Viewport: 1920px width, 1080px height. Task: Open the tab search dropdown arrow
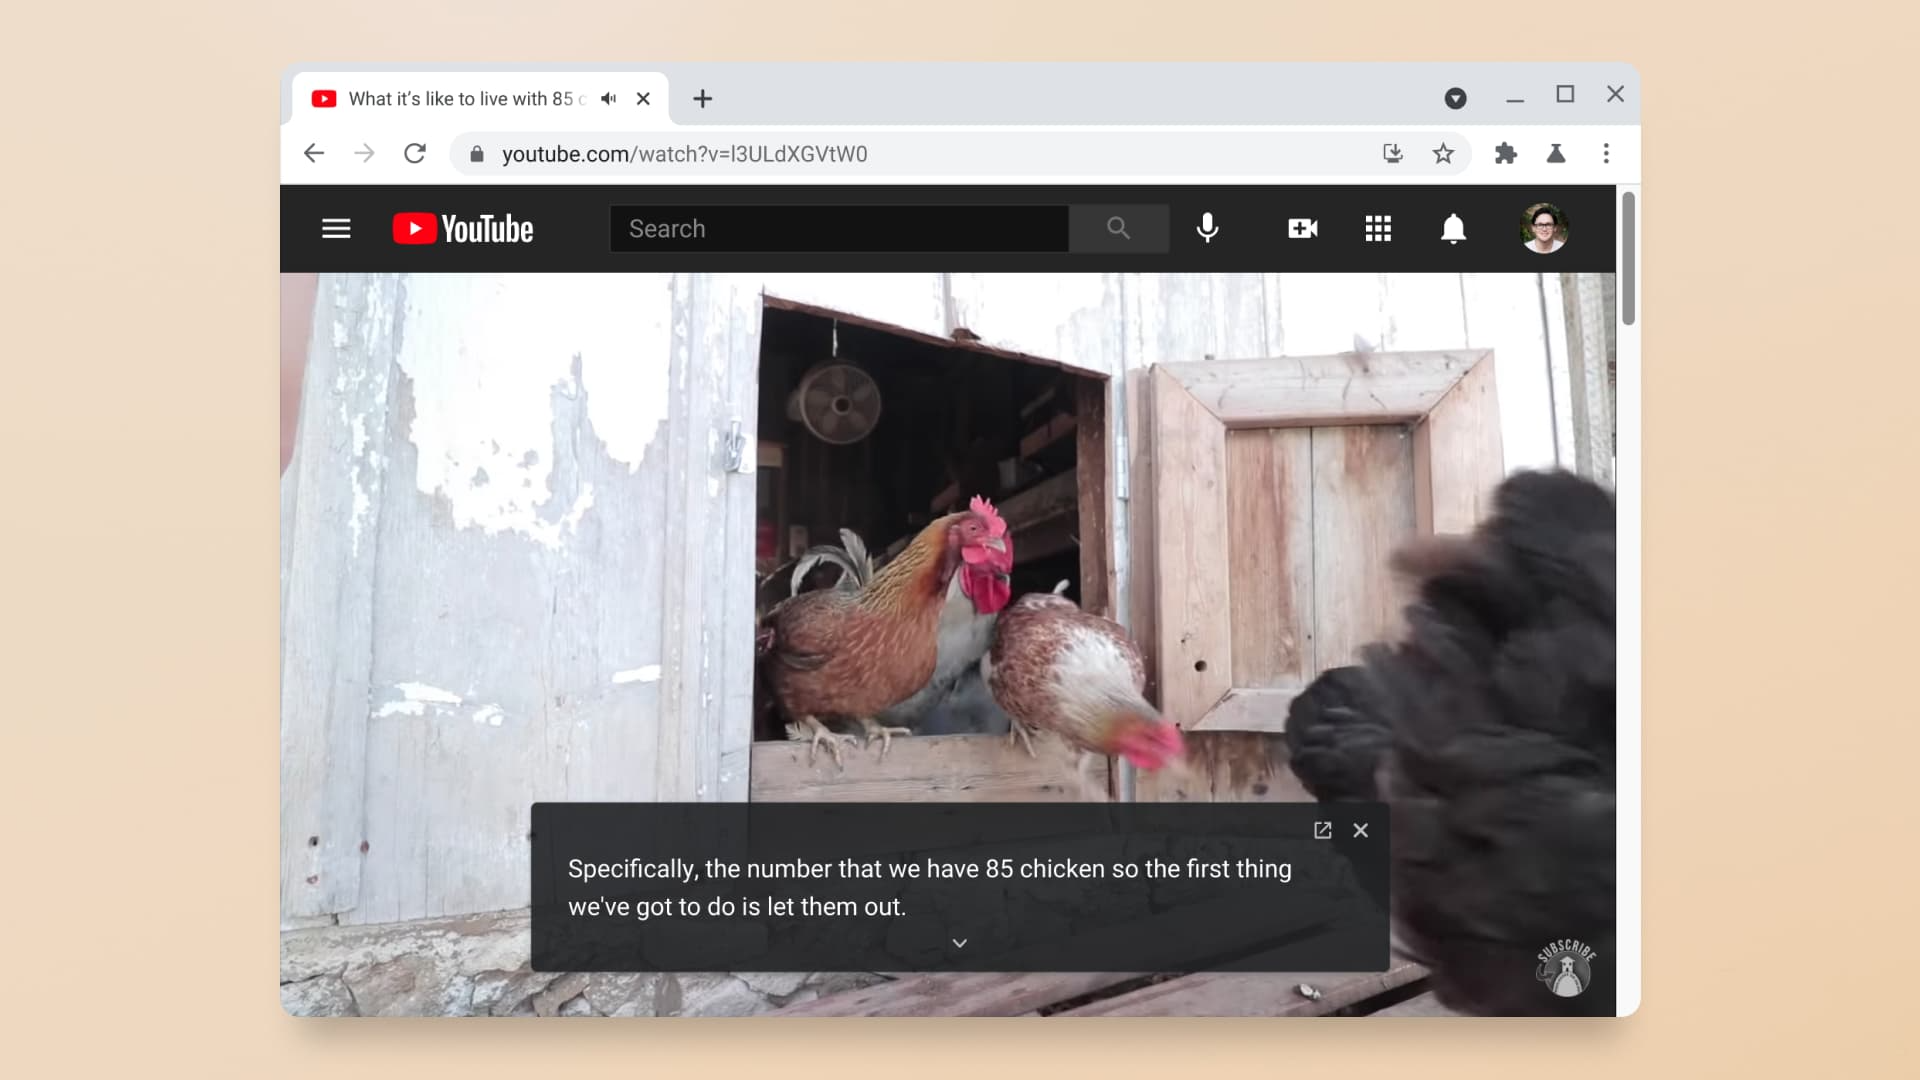tap(1455, 98)
